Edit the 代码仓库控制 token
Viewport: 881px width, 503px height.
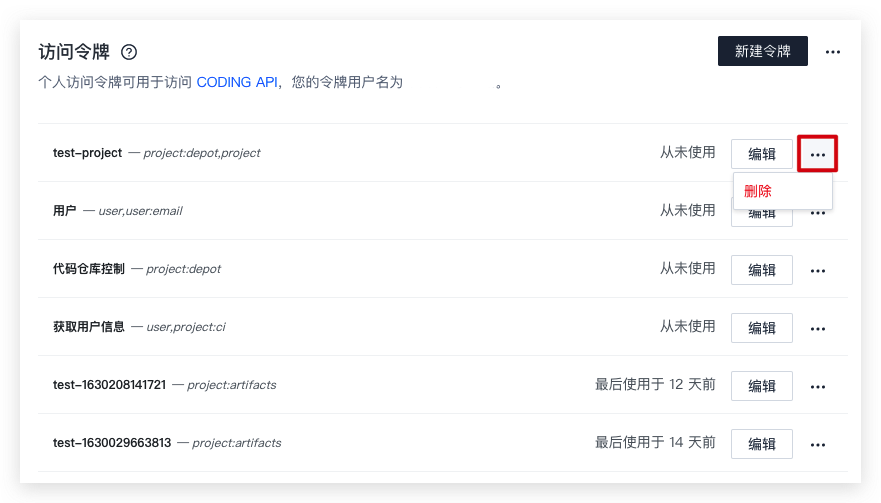[761, 270]
